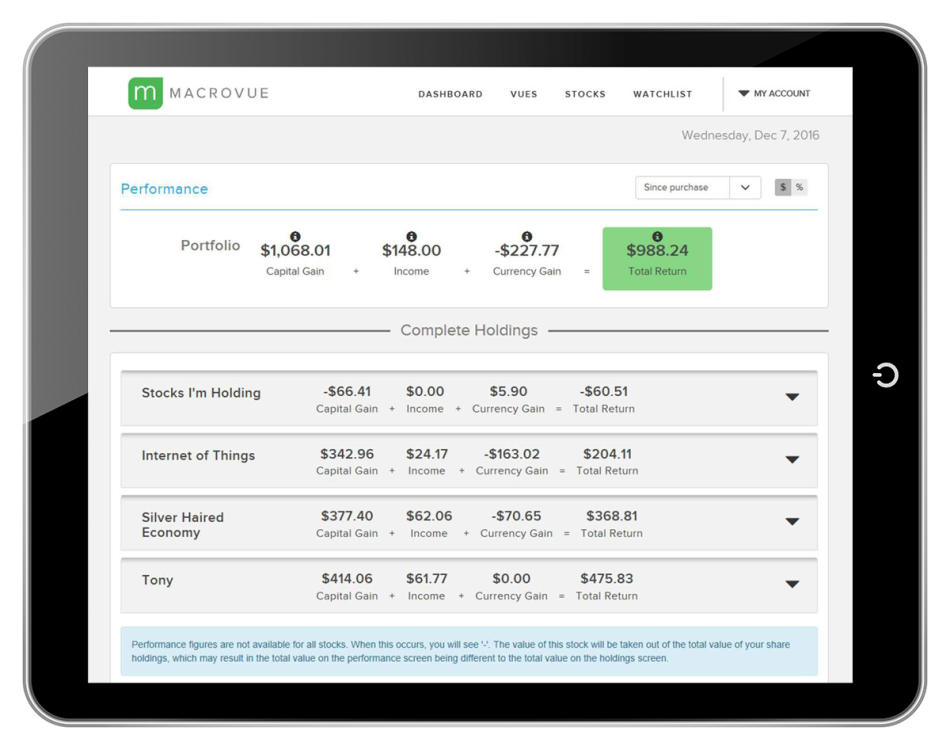
Task: Expand the Tony portfolio row
Action: tap(792, 584)
